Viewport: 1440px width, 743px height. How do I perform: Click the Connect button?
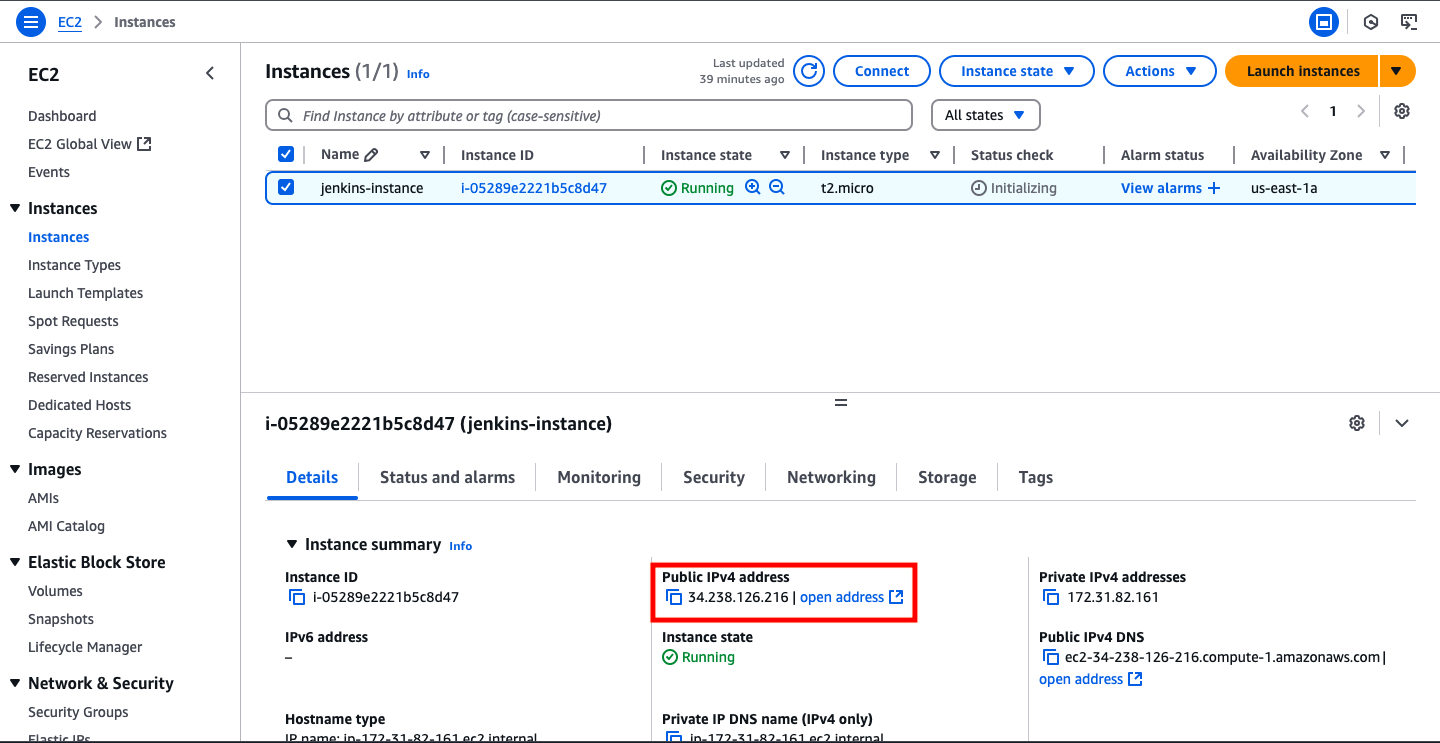(882, 71)
